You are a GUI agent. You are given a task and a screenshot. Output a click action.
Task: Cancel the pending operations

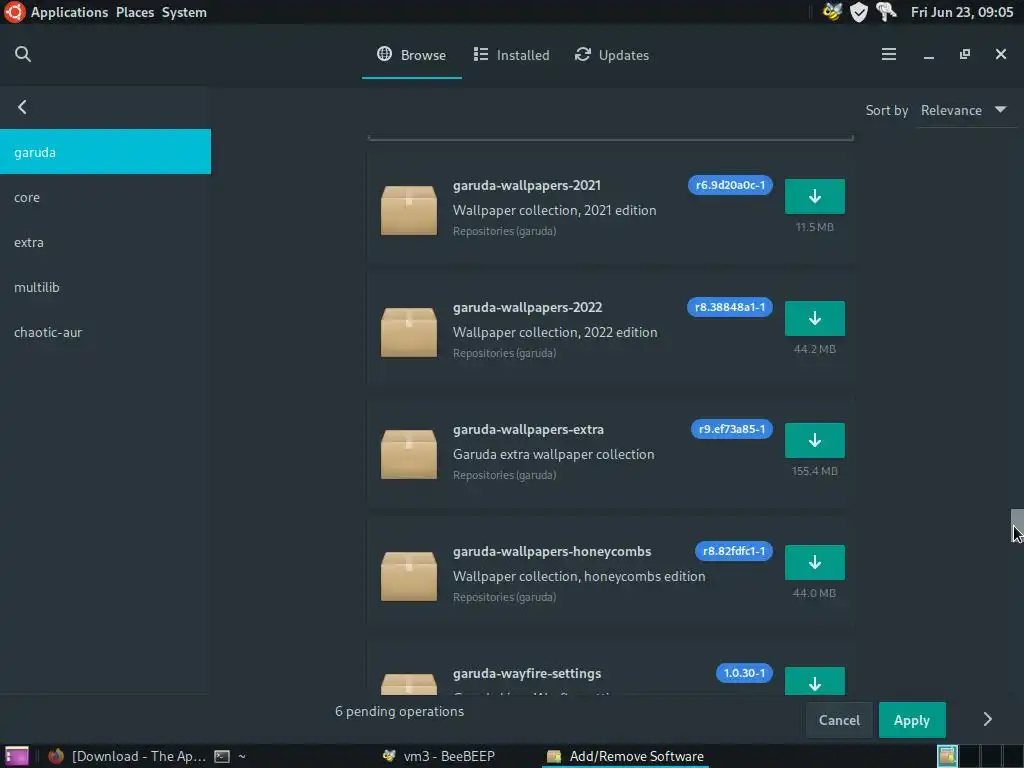pos(839,720)
